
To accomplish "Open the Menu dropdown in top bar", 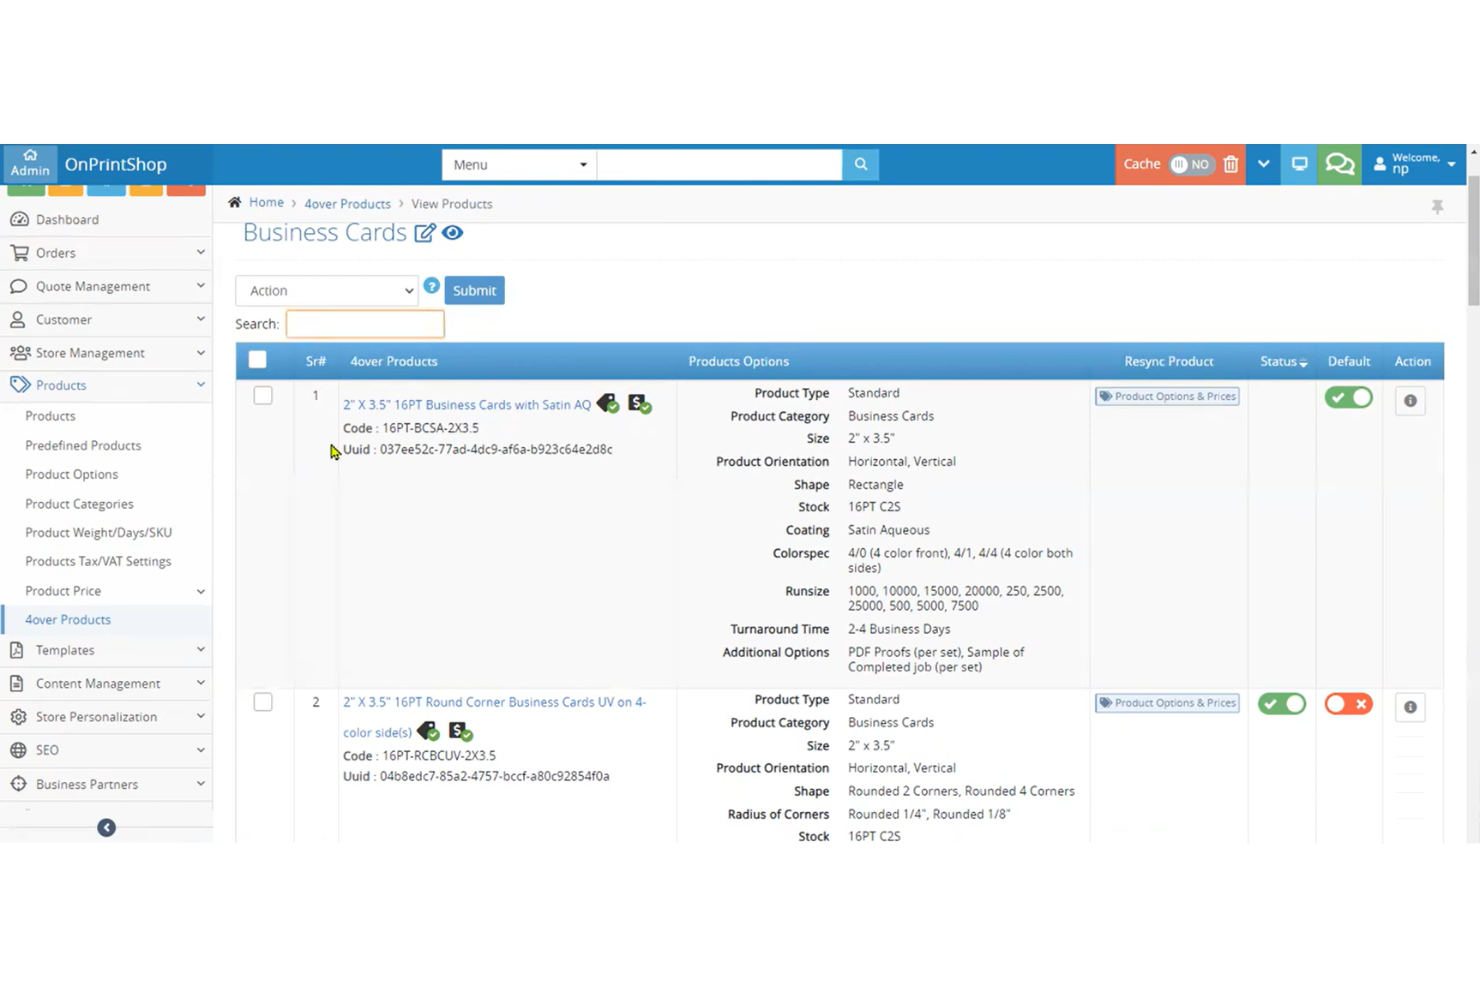I will click(x=519, y=164).
